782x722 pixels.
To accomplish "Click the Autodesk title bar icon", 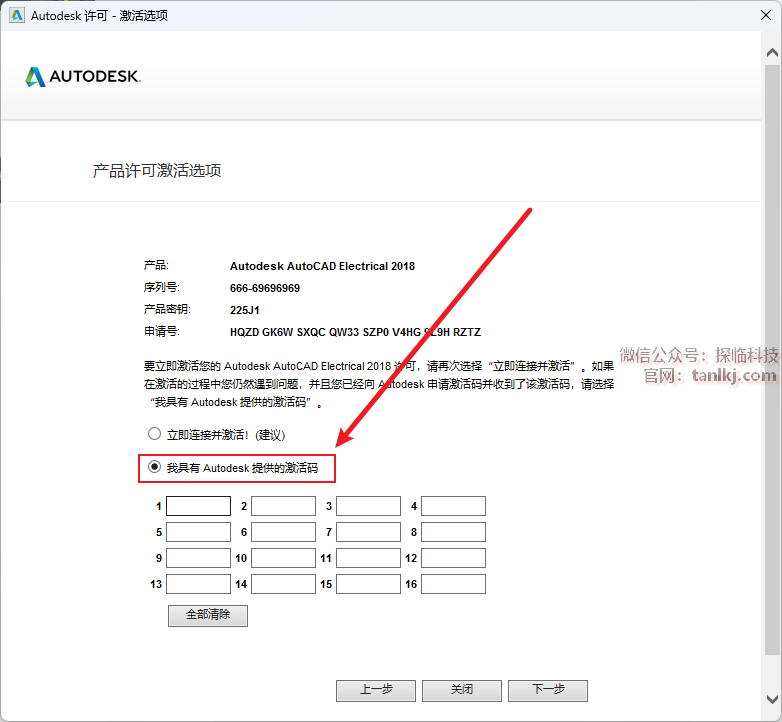I will (17, 15).
